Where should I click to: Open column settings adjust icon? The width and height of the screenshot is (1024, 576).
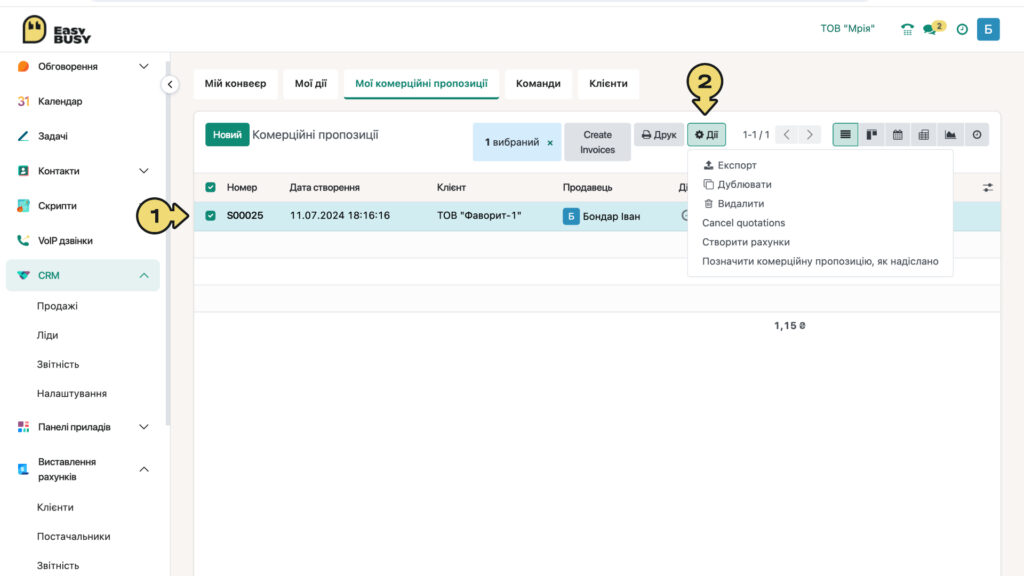coord(987,187)
